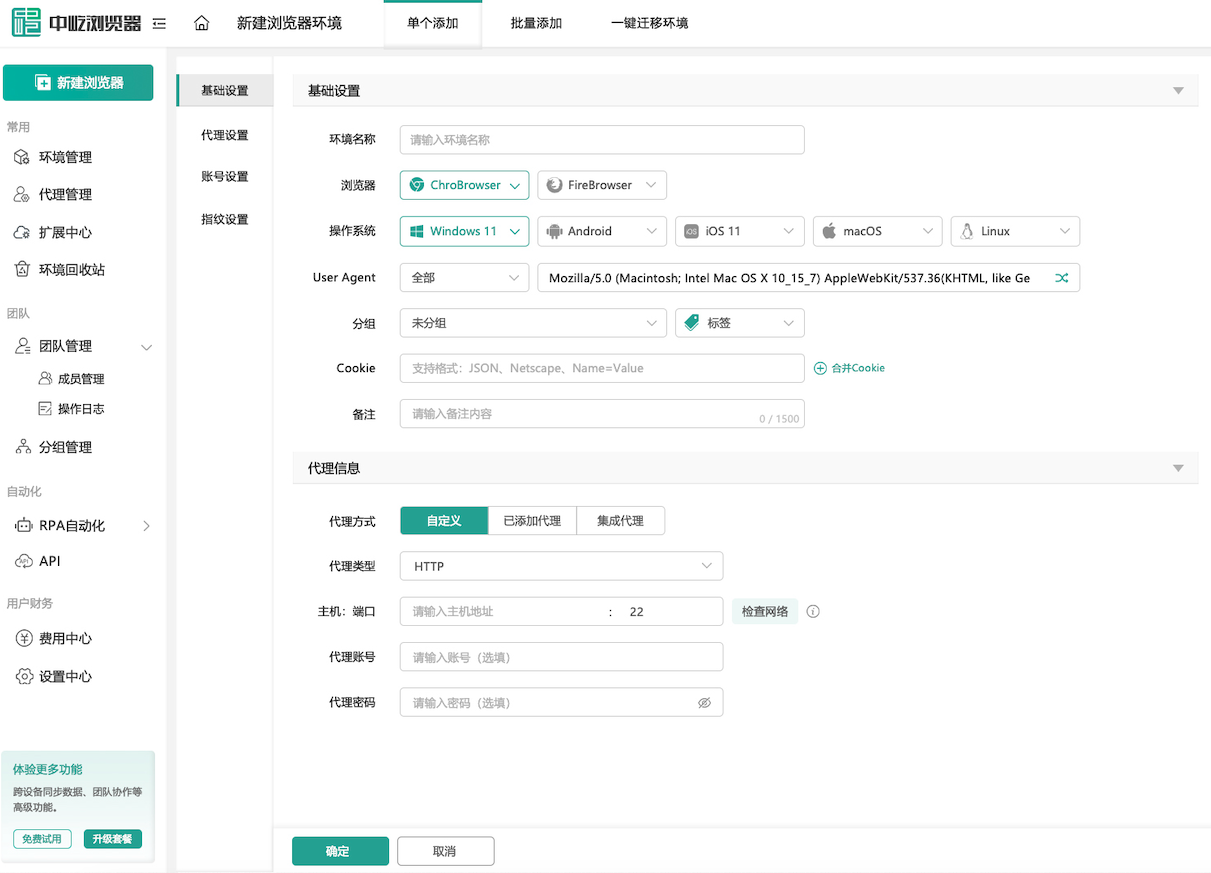Expand the RPA自动化 sidebar menu
Image resolution: width=1211 pixels, height=873 pixels.
(83, 525)
